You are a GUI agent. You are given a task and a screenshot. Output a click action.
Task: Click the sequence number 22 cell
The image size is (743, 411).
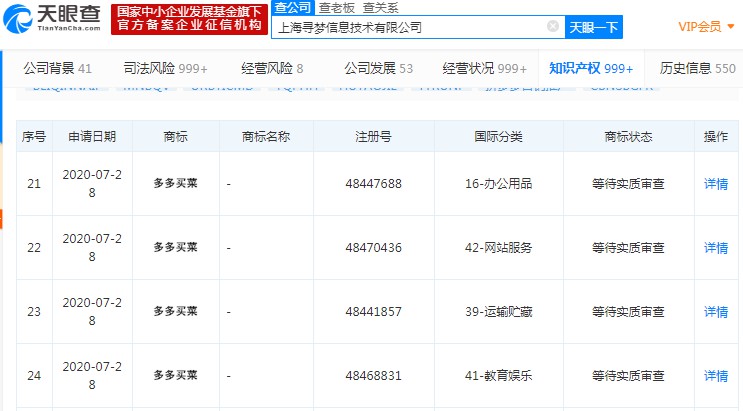coord(34,247)
